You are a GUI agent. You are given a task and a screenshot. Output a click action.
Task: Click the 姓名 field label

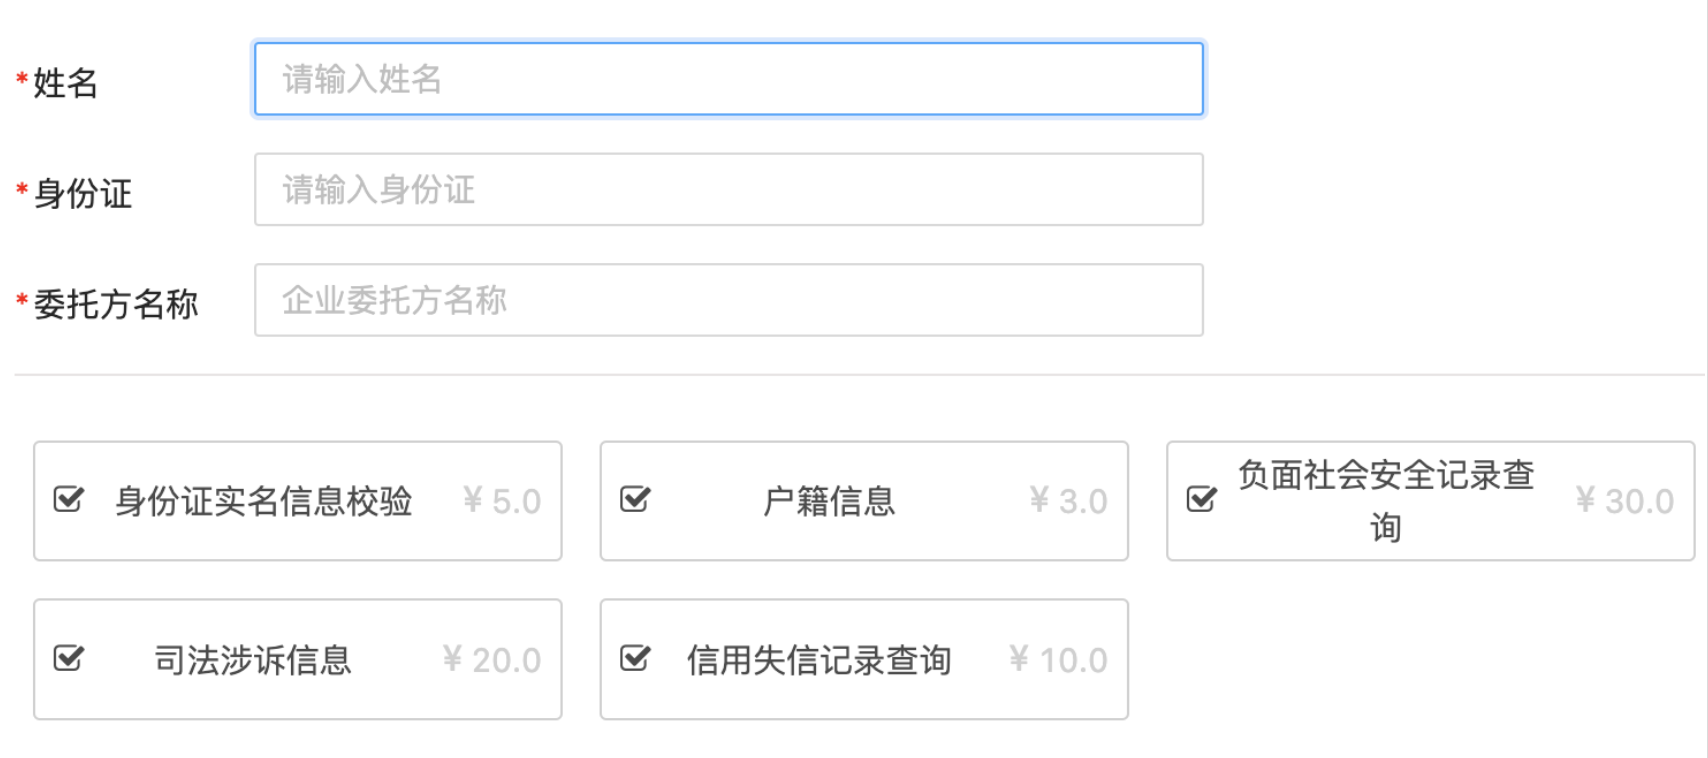[65, 83]
